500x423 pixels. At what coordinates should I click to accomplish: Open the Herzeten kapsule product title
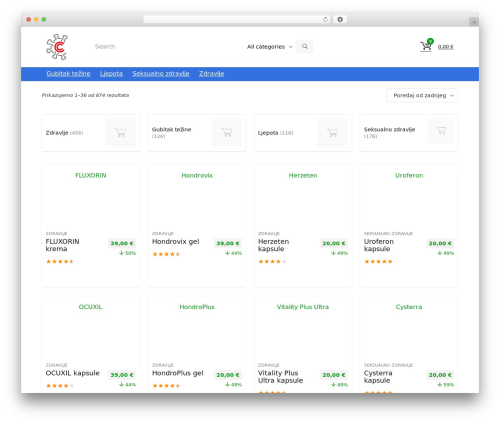tap(273, 245)
